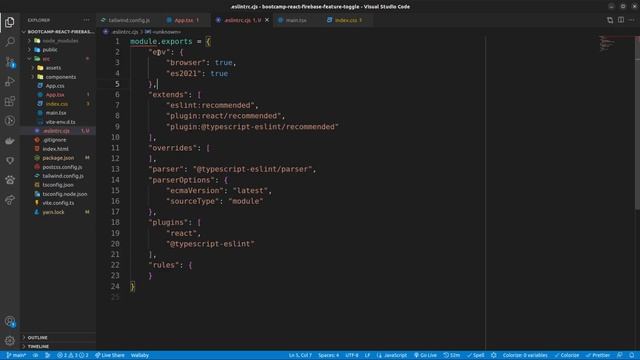Open Explorer views and more actions menu

pyautogui.click(x=86, y=20)
